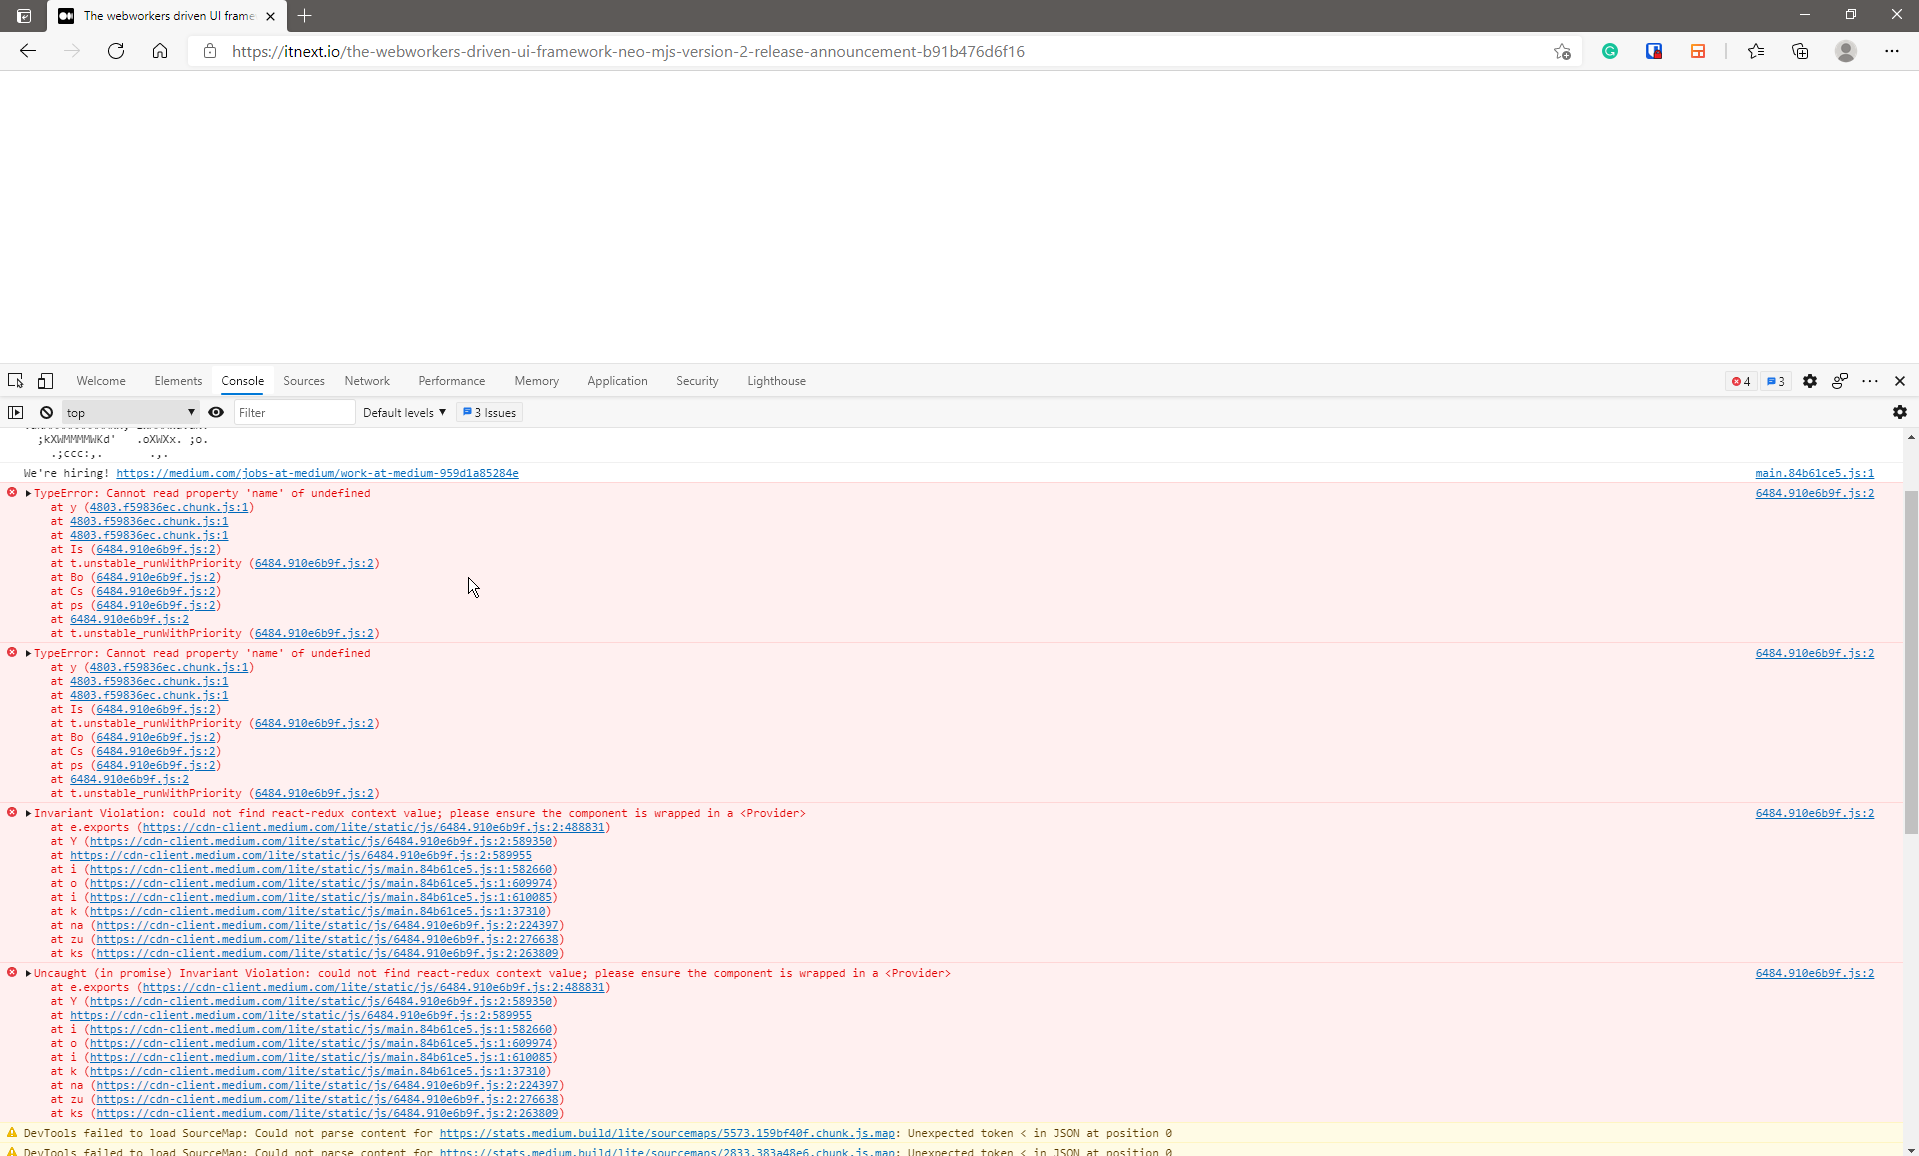Open the Favorites list
Screen dimensions: 1919x1156
[1756, 51]
